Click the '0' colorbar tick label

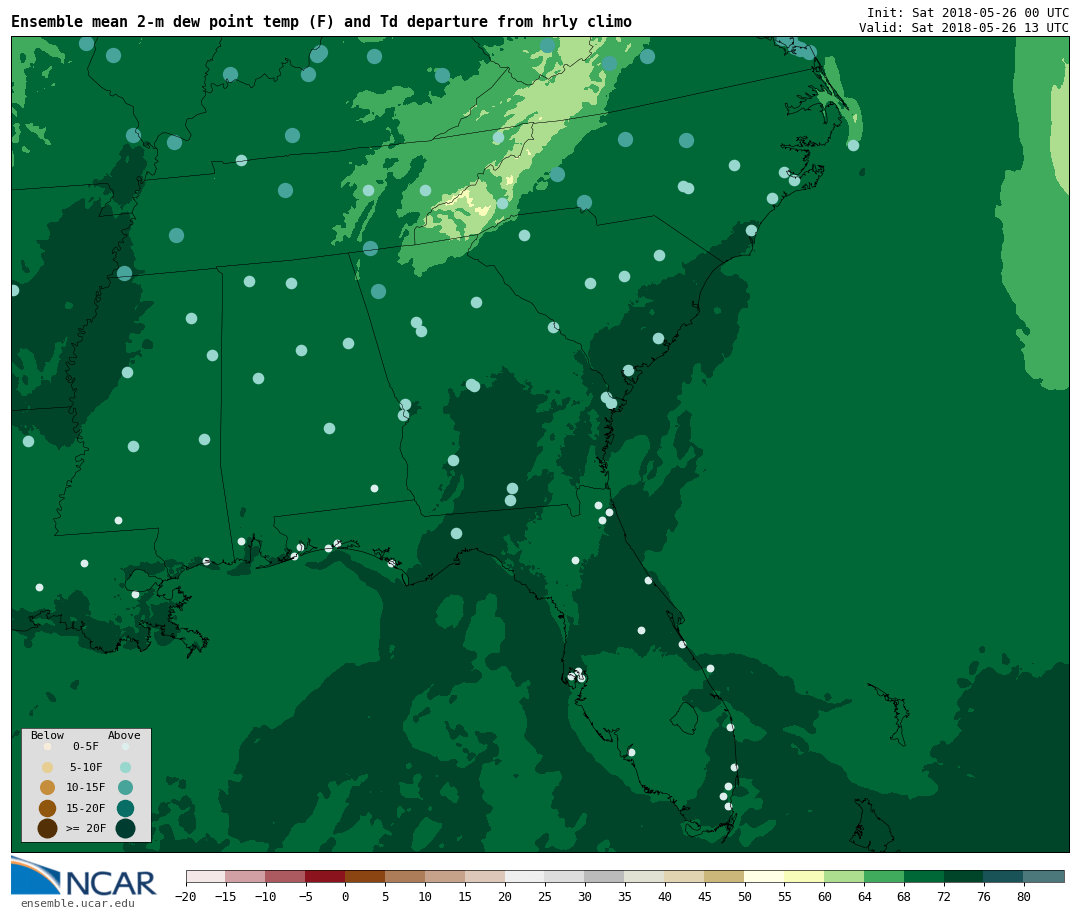tap(346, 896)
